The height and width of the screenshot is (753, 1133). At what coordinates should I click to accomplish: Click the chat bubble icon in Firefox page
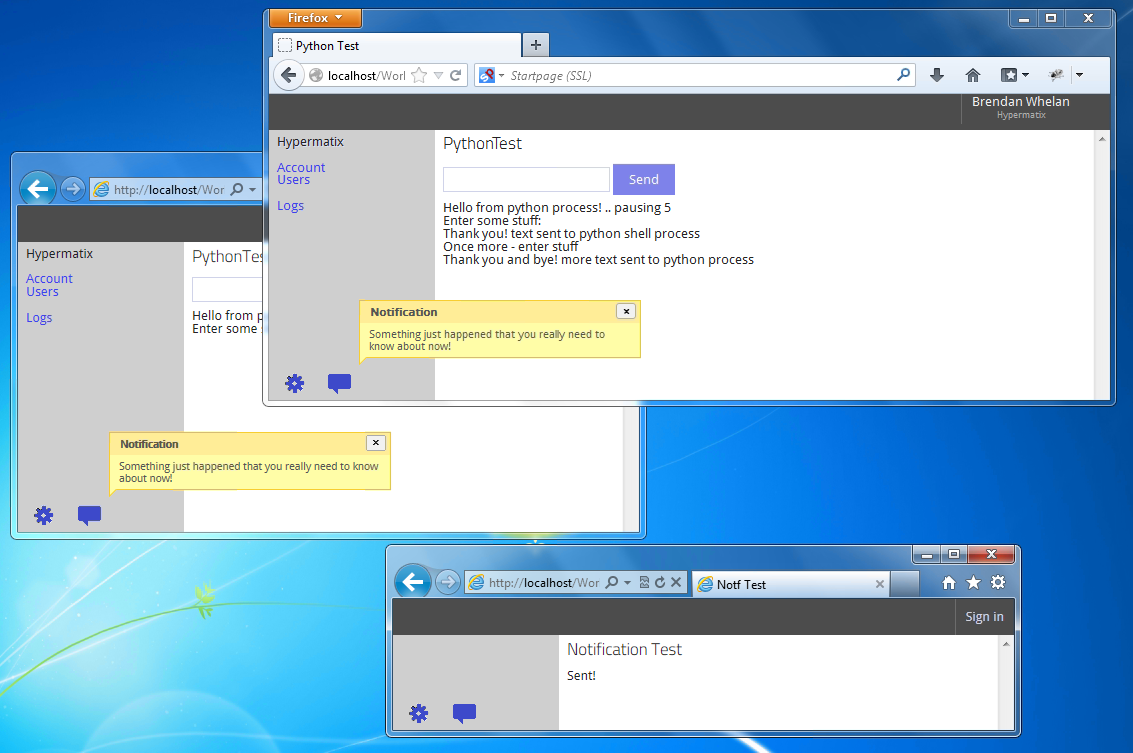pos(339,383)
